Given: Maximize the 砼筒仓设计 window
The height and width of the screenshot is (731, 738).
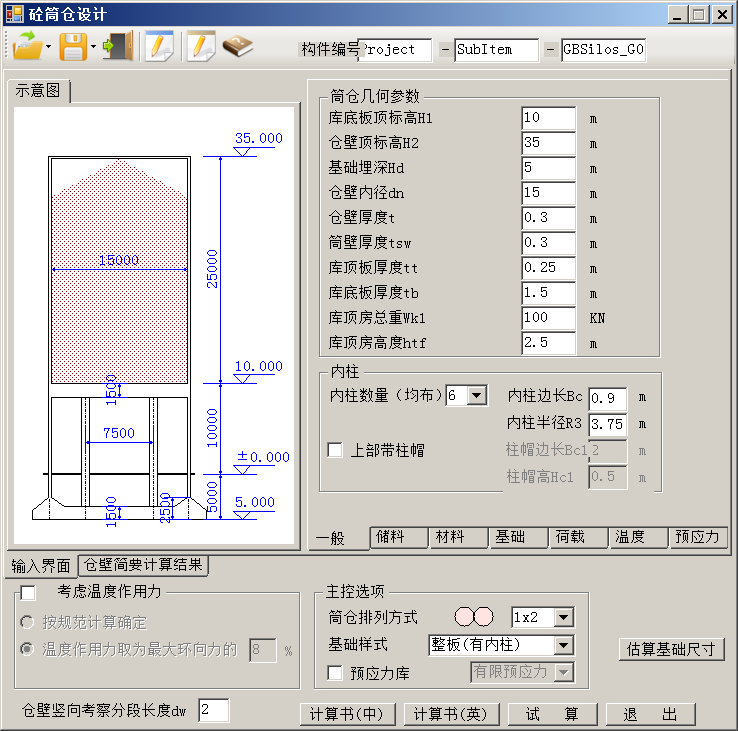Looking at the screenshot, I should (x=699, y=15).
